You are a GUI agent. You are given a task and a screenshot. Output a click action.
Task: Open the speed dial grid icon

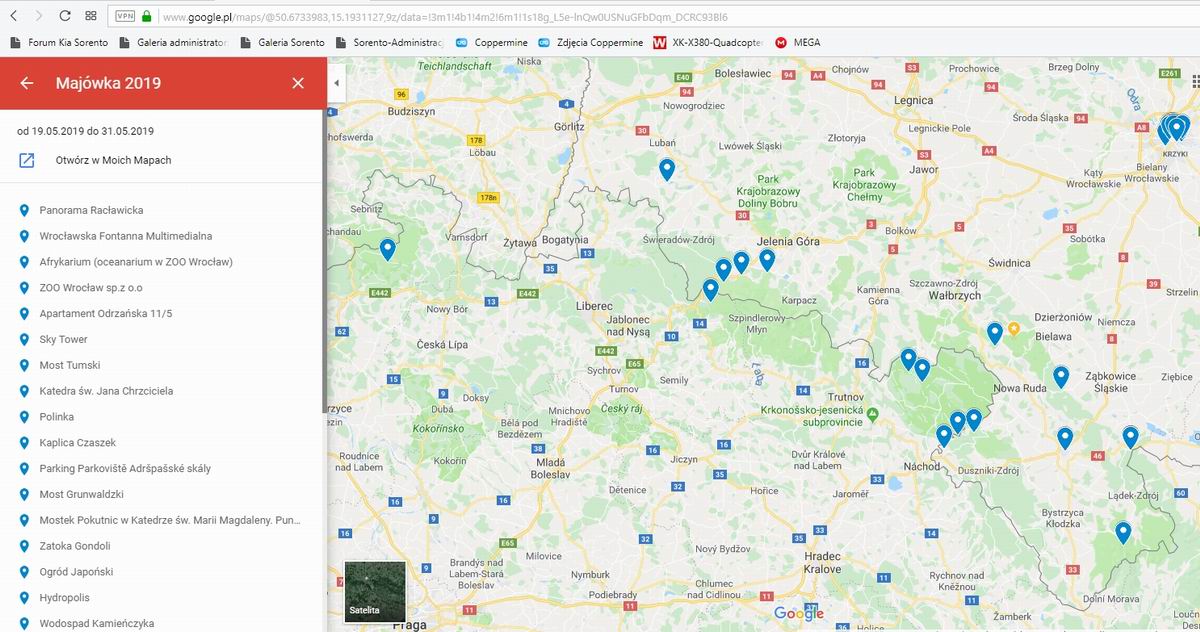point(91,16)
